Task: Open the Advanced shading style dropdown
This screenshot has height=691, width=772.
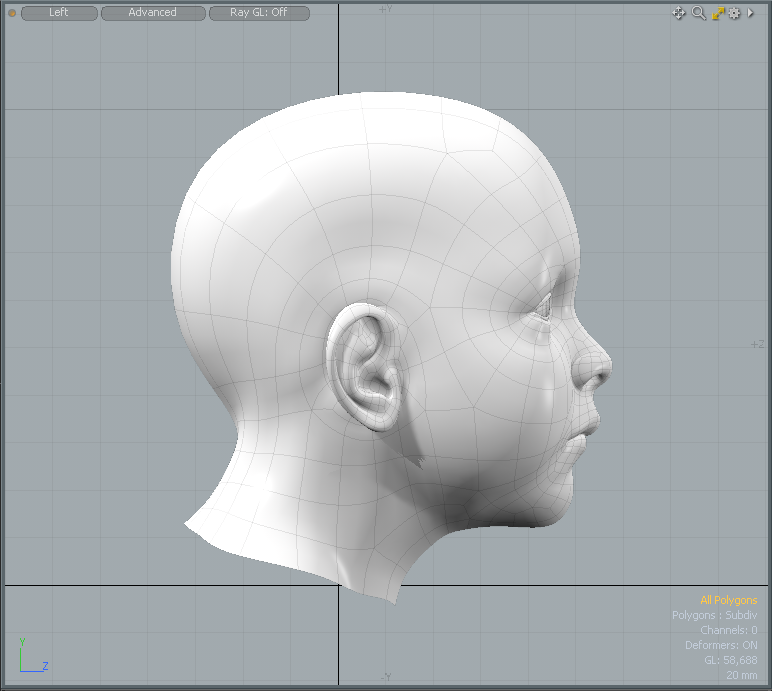Action: tap(153, 13)
